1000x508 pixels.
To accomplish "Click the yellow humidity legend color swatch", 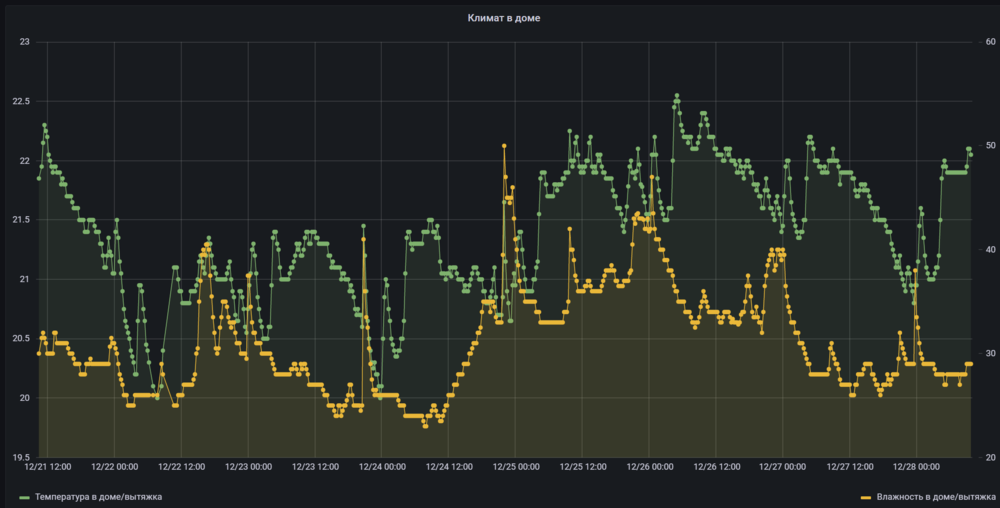I will [x=867, y=496].
